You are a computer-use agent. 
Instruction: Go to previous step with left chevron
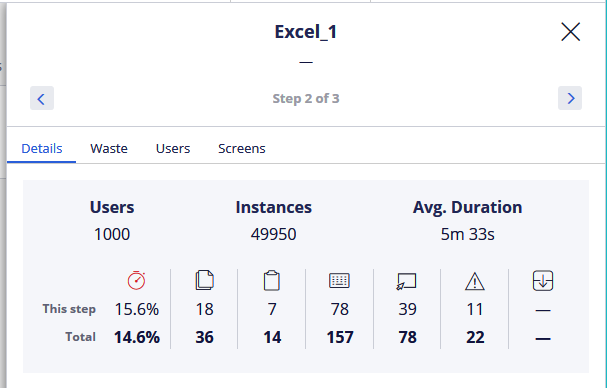tap(42, 98)
